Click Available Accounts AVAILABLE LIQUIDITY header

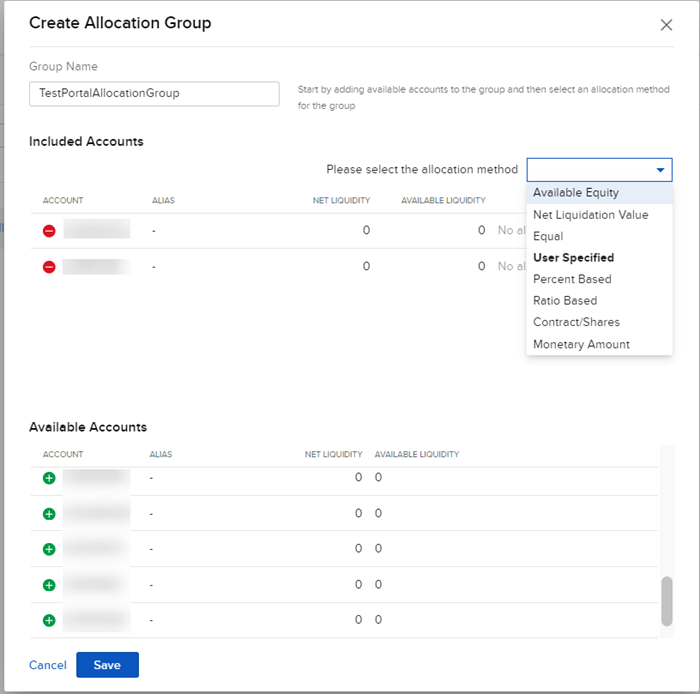[417, 454]
